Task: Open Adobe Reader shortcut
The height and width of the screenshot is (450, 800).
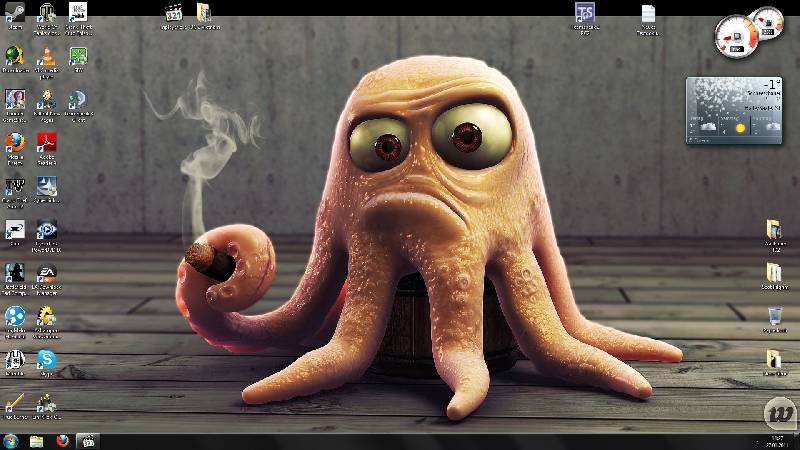Action: [46, 143]
